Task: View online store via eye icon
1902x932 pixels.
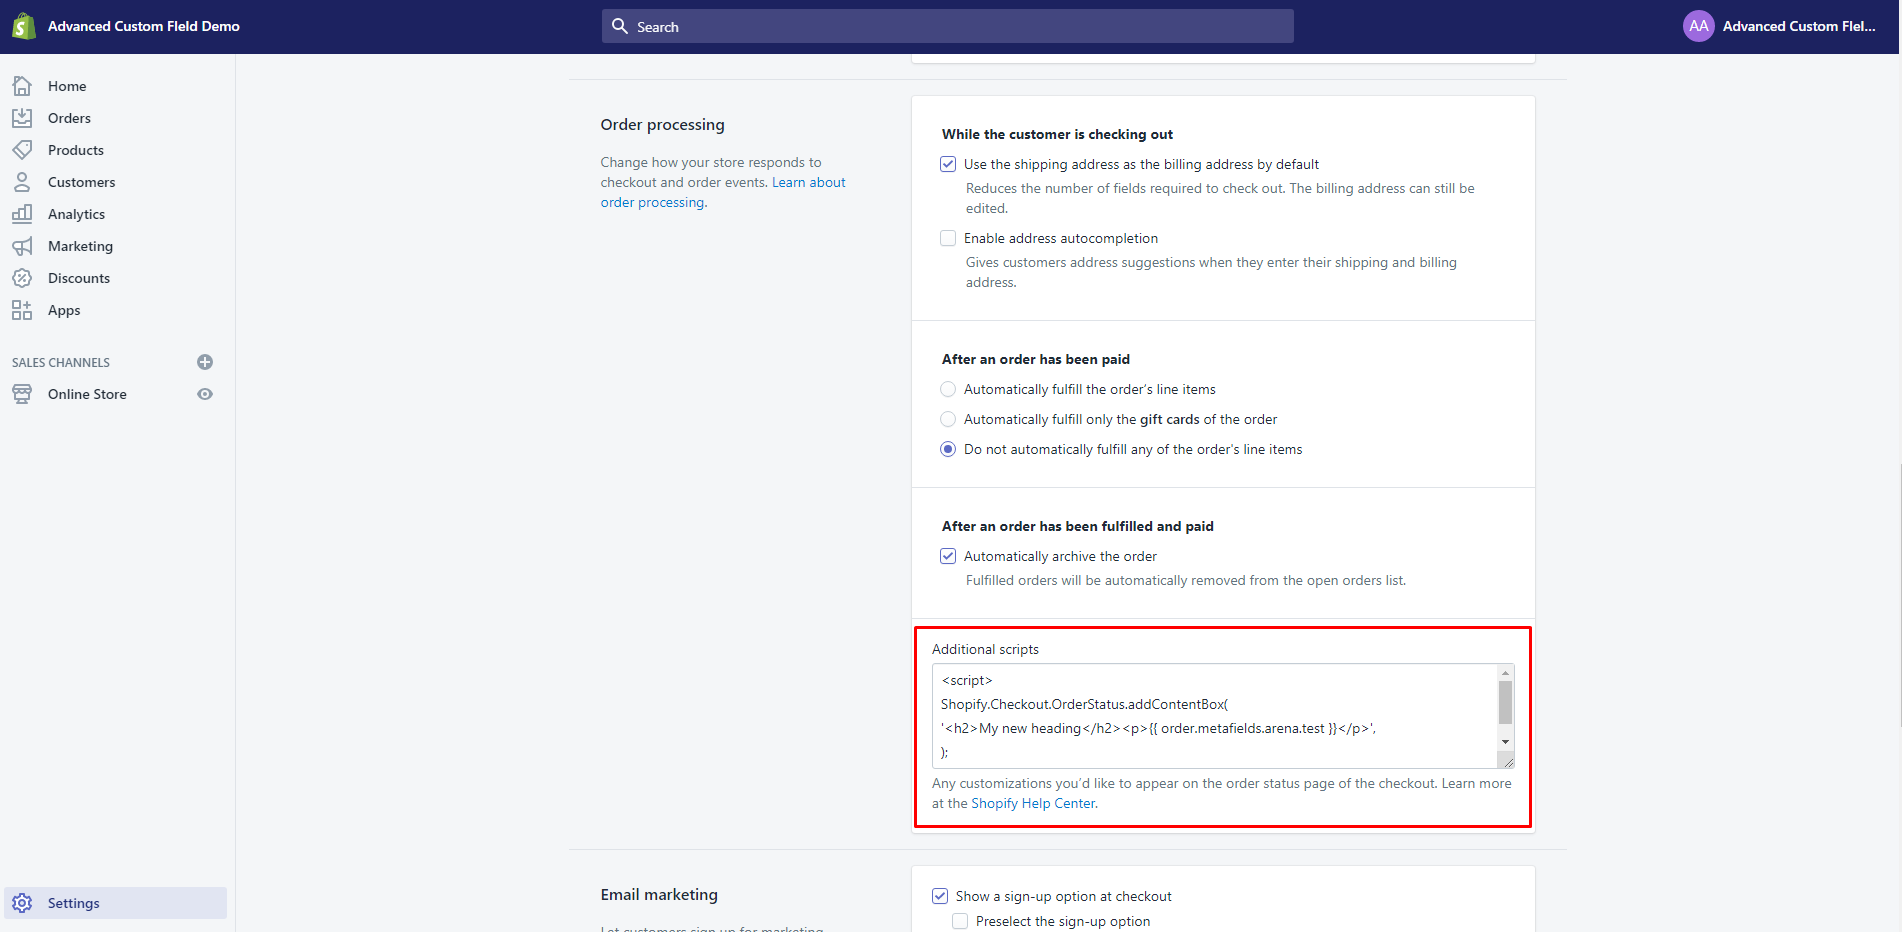Action: click(205, 394)
